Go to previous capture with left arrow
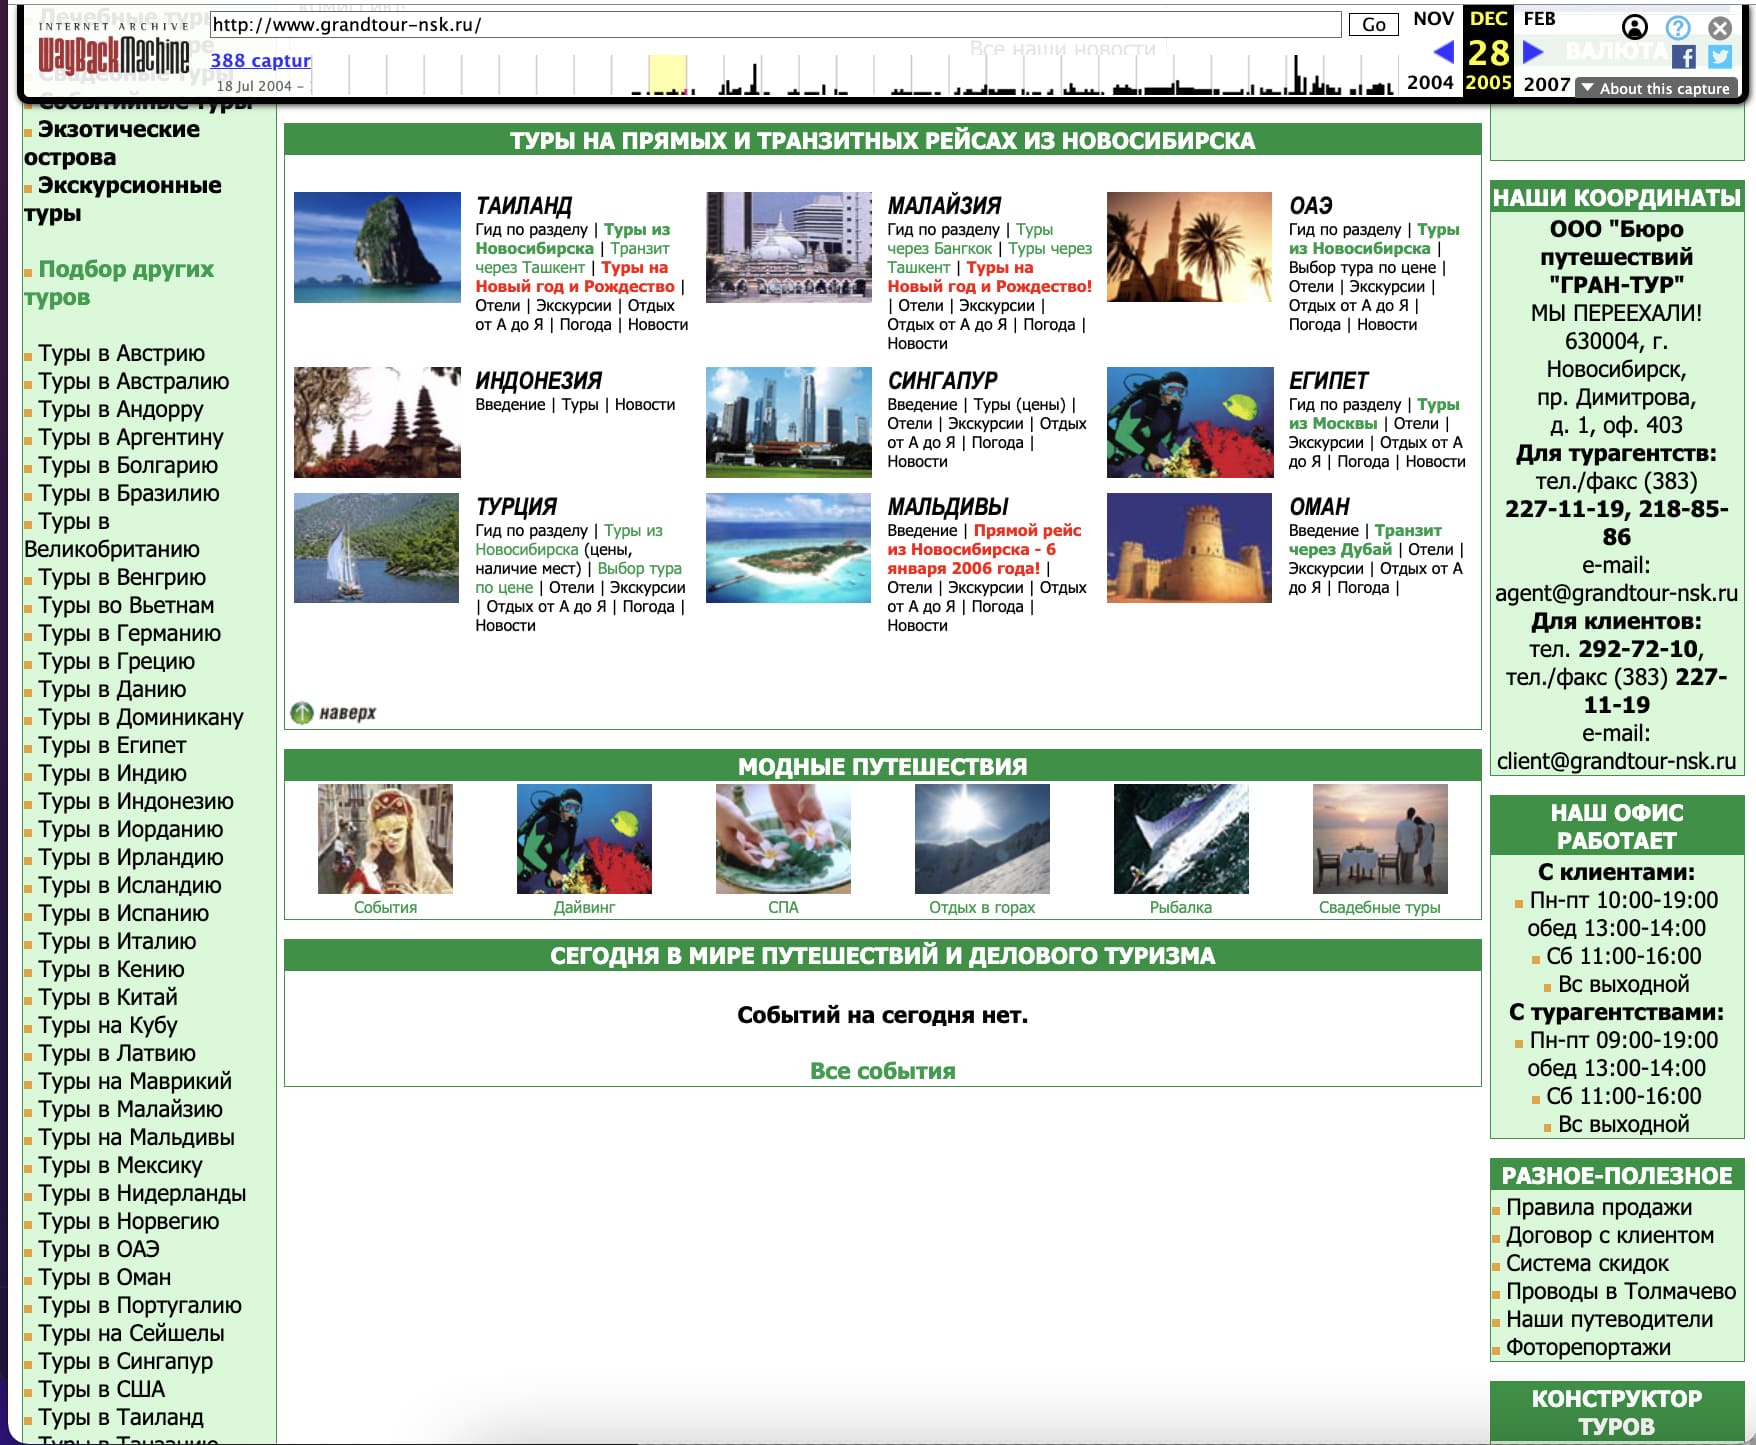 pyautogui.click(x=1443, y=52)
